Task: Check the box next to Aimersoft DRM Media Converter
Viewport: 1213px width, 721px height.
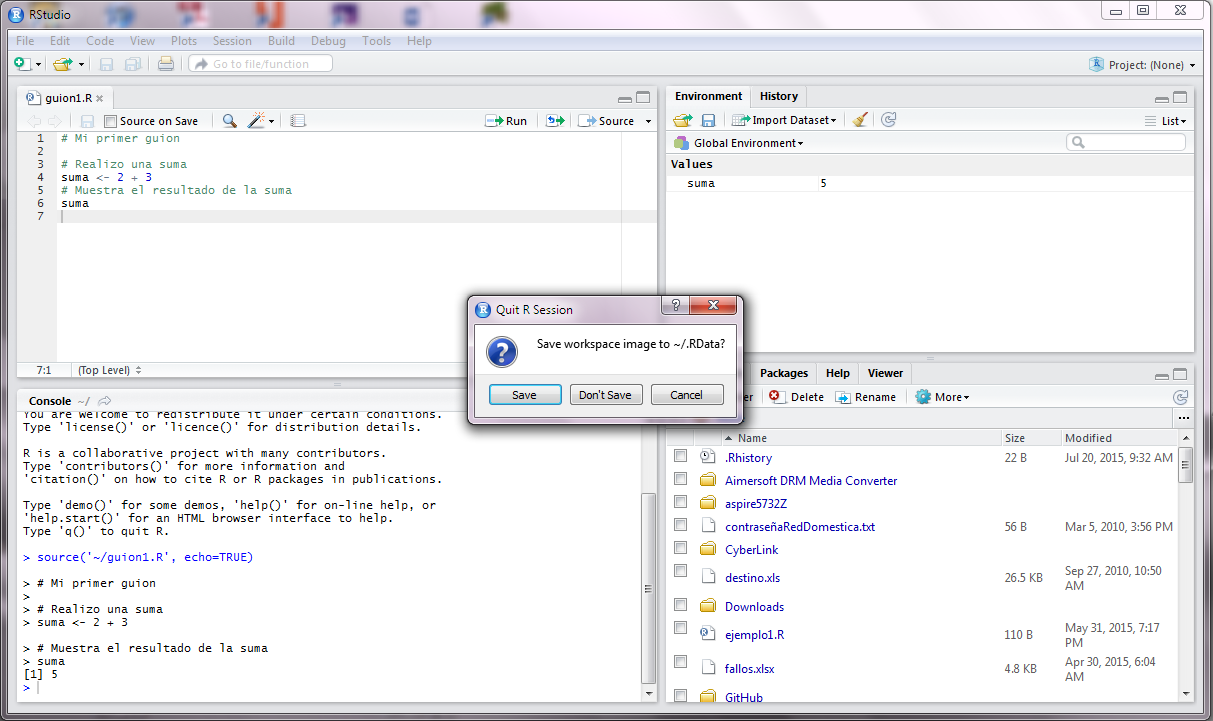Action: (x=680, y=479)
